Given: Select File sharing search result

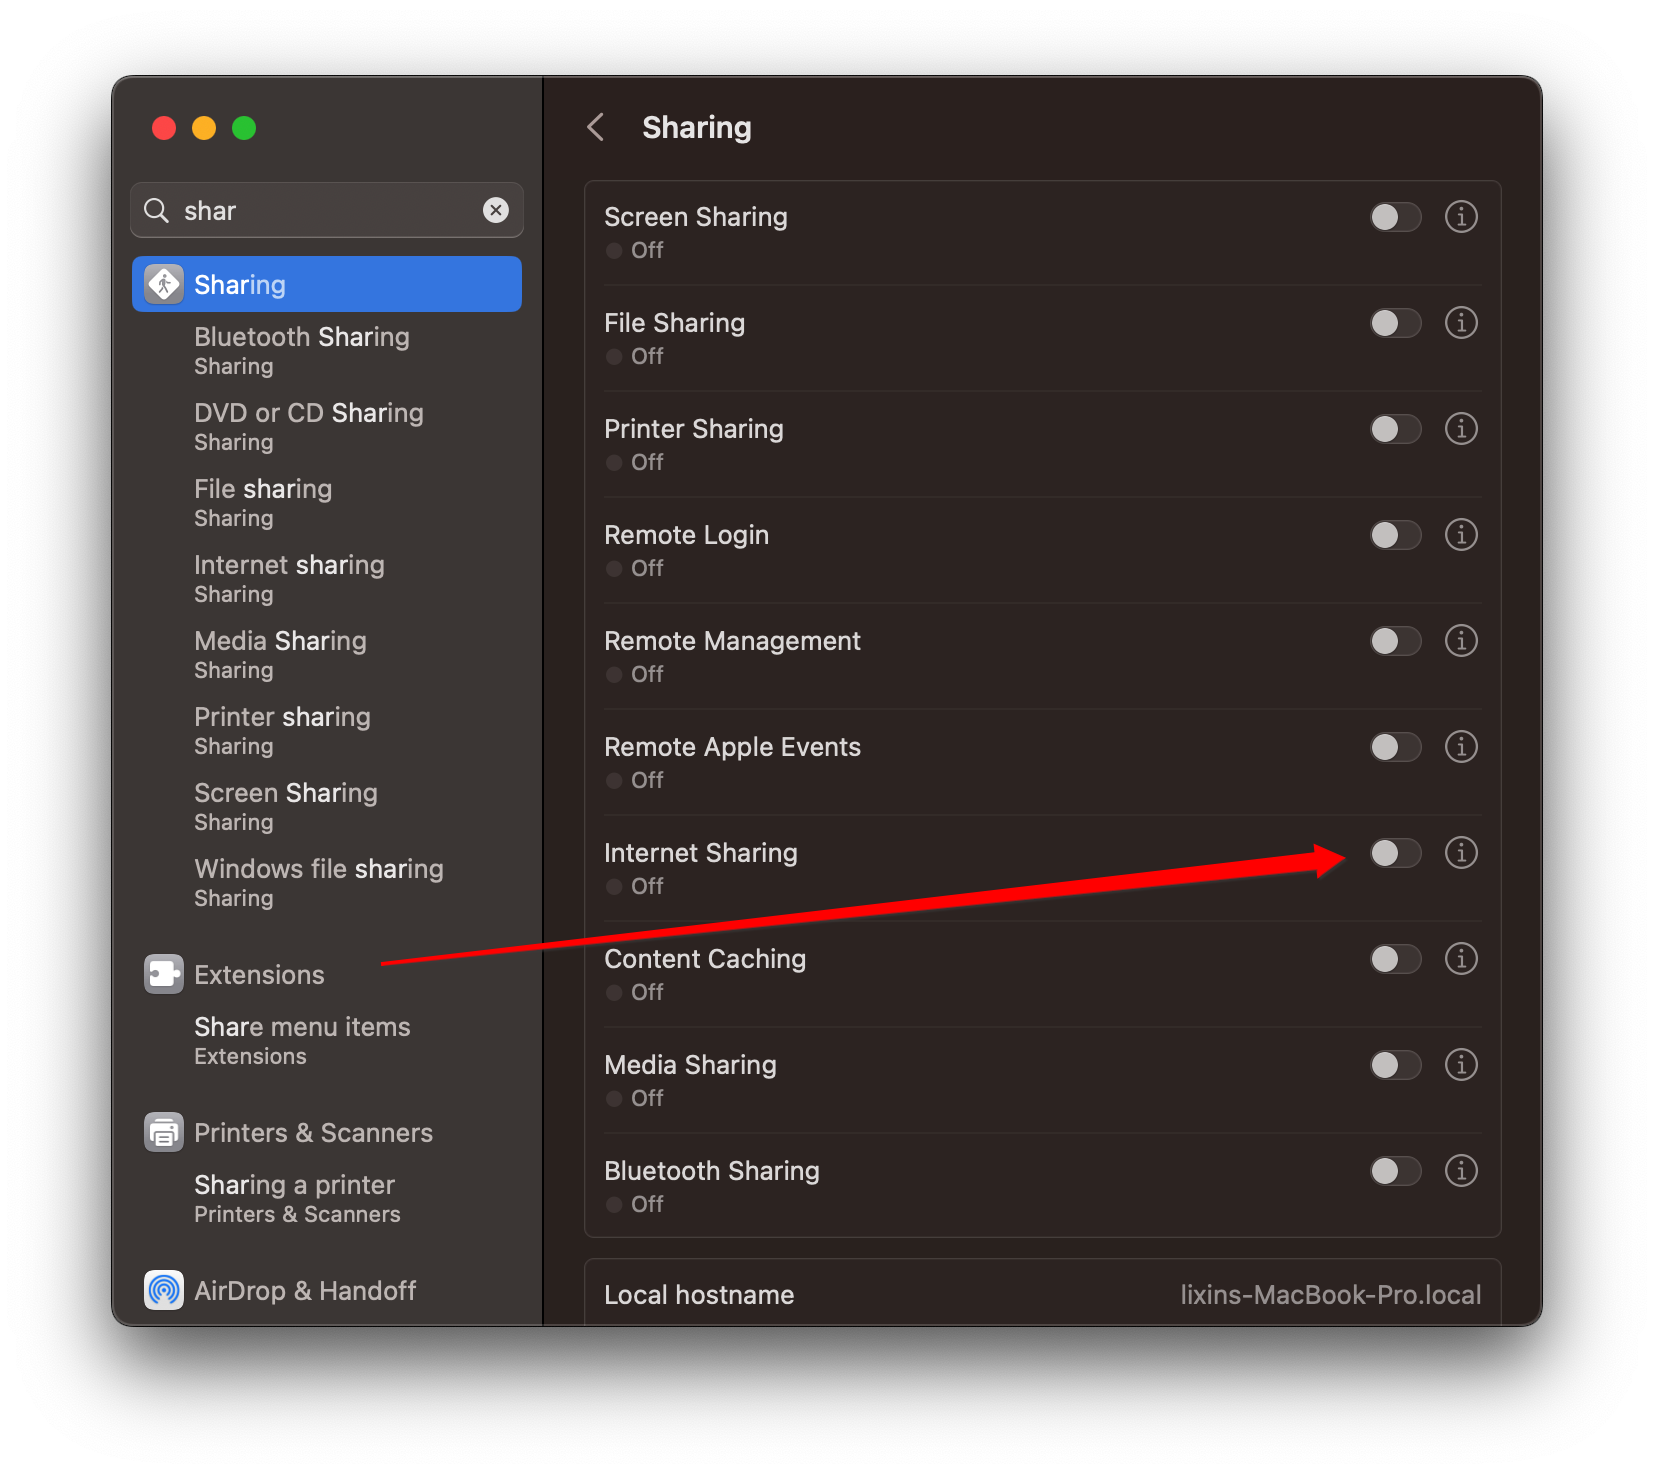Looking at the screenshot, I should (327, 502).
